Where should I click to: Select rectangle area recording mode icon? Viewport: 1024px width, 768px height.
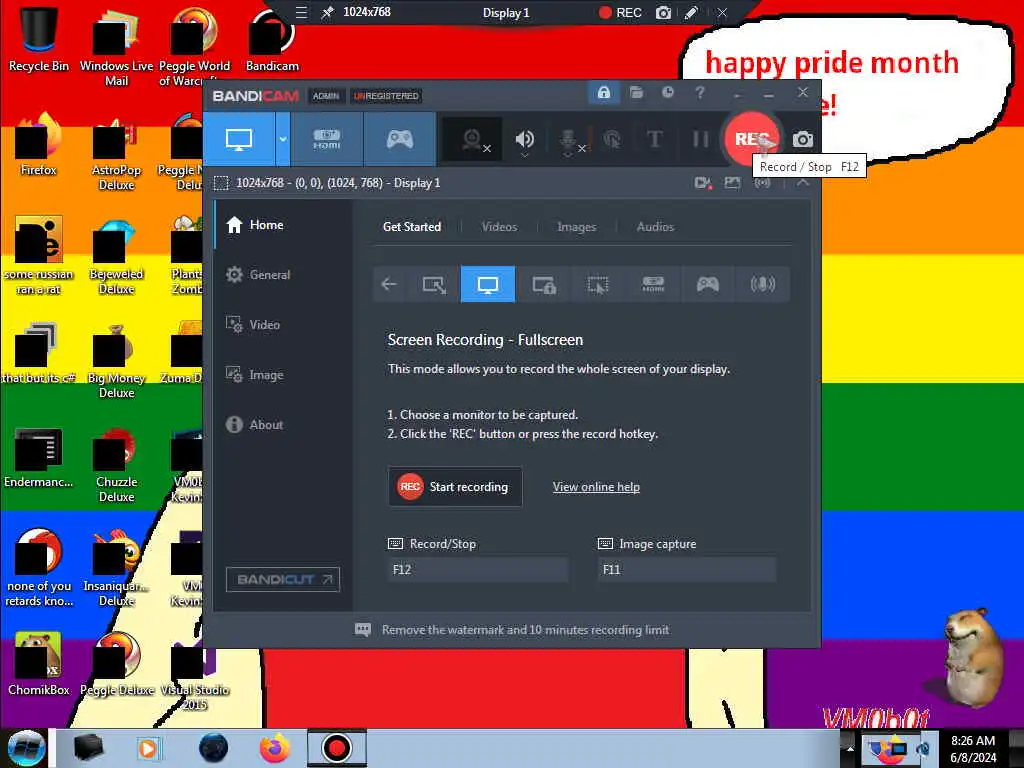(x=434, y=284)
